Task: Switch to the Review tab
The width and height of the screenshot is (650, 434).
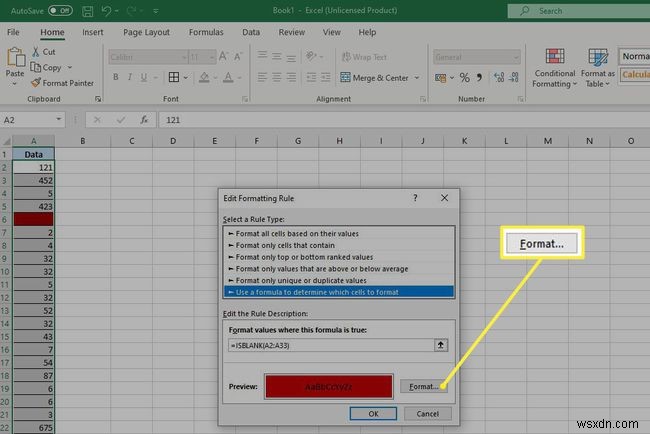Action: (x=291, y=32)
